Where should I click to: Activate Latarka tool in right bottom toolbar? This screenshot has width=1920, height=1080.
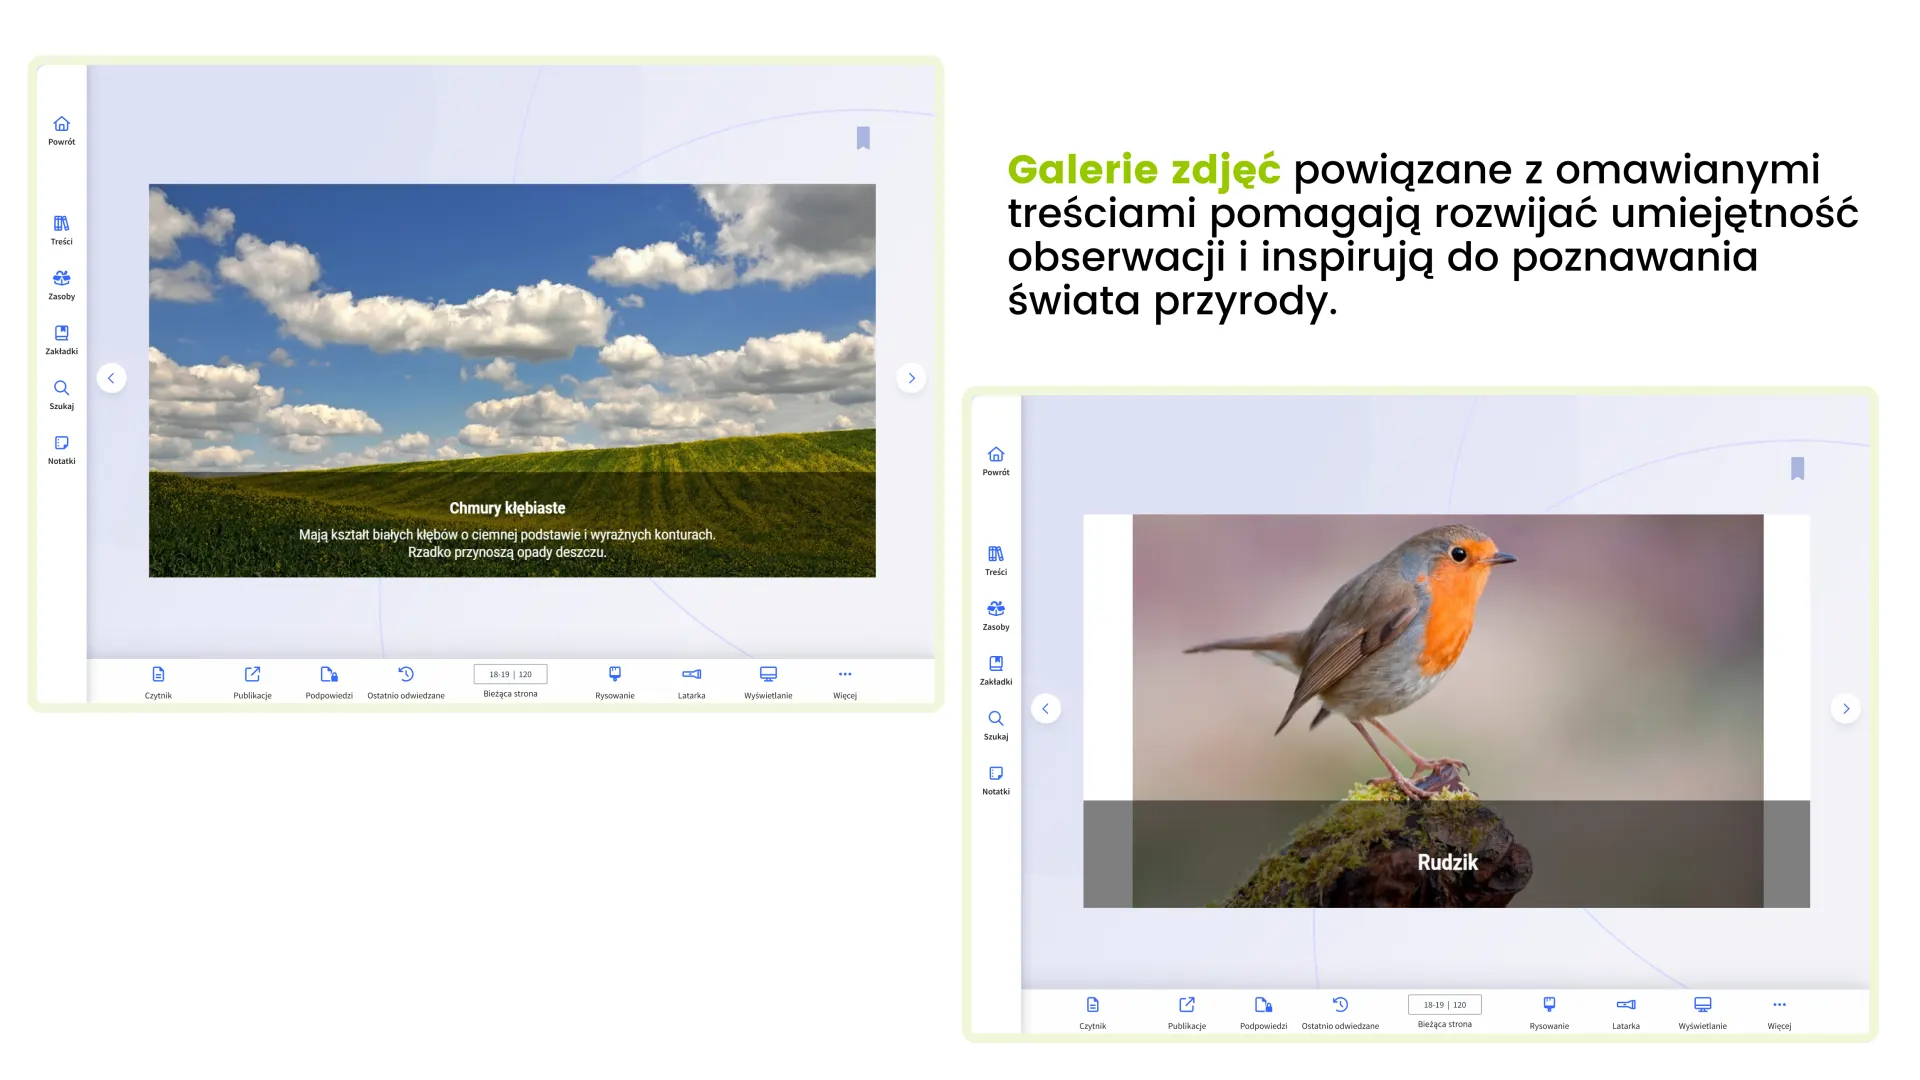coord(1625,1006)
